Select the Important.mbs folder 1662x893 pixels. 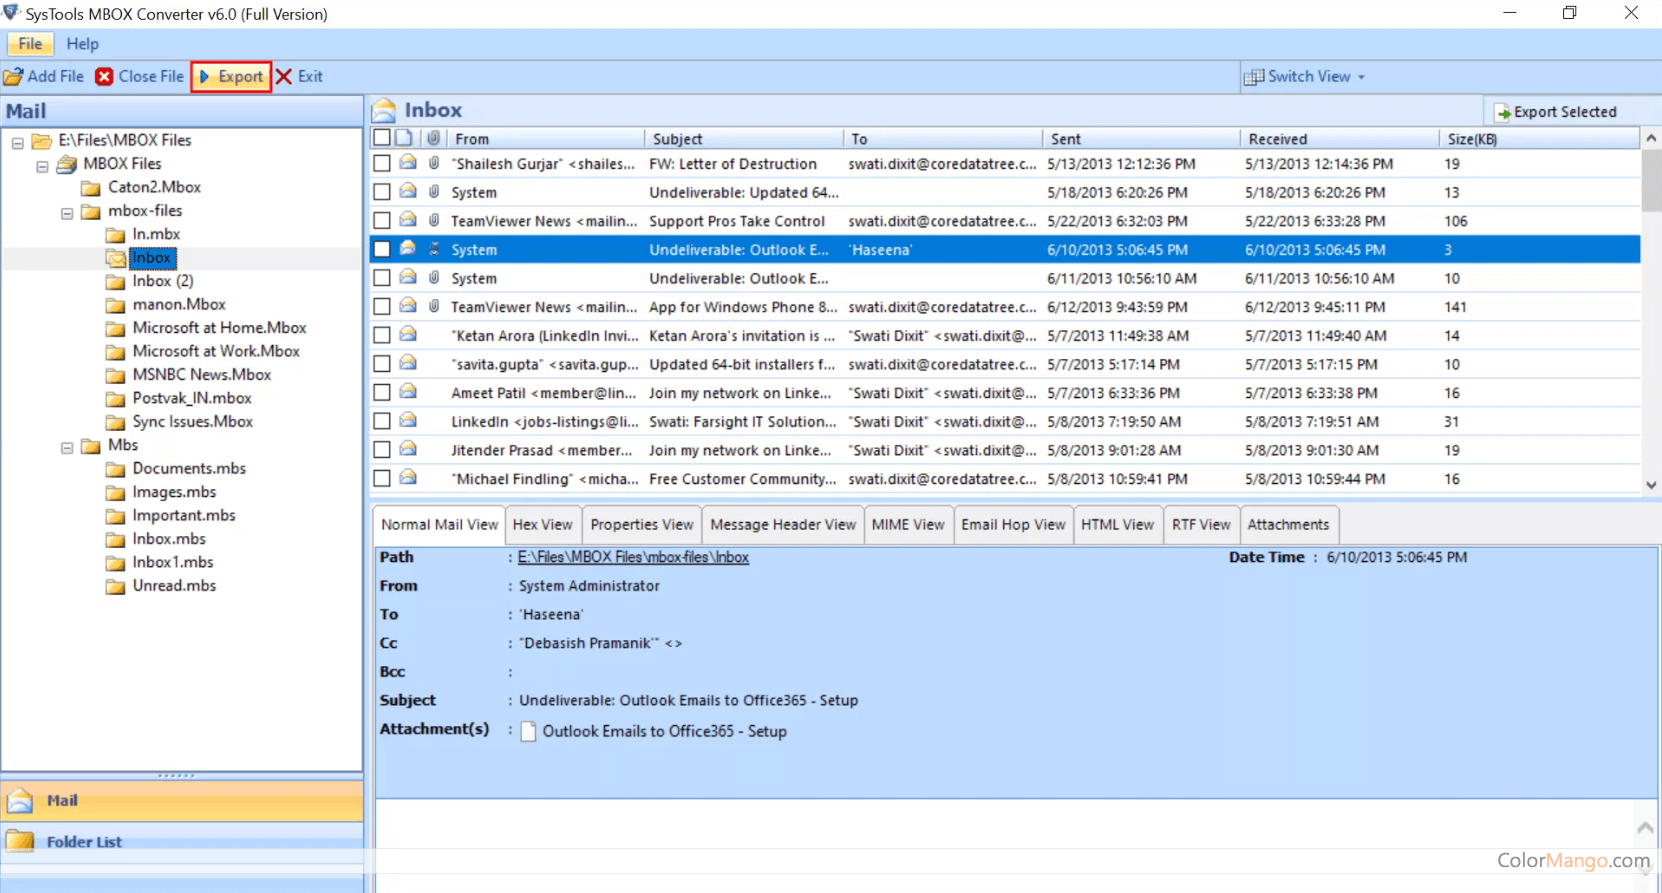pos(184,516)
